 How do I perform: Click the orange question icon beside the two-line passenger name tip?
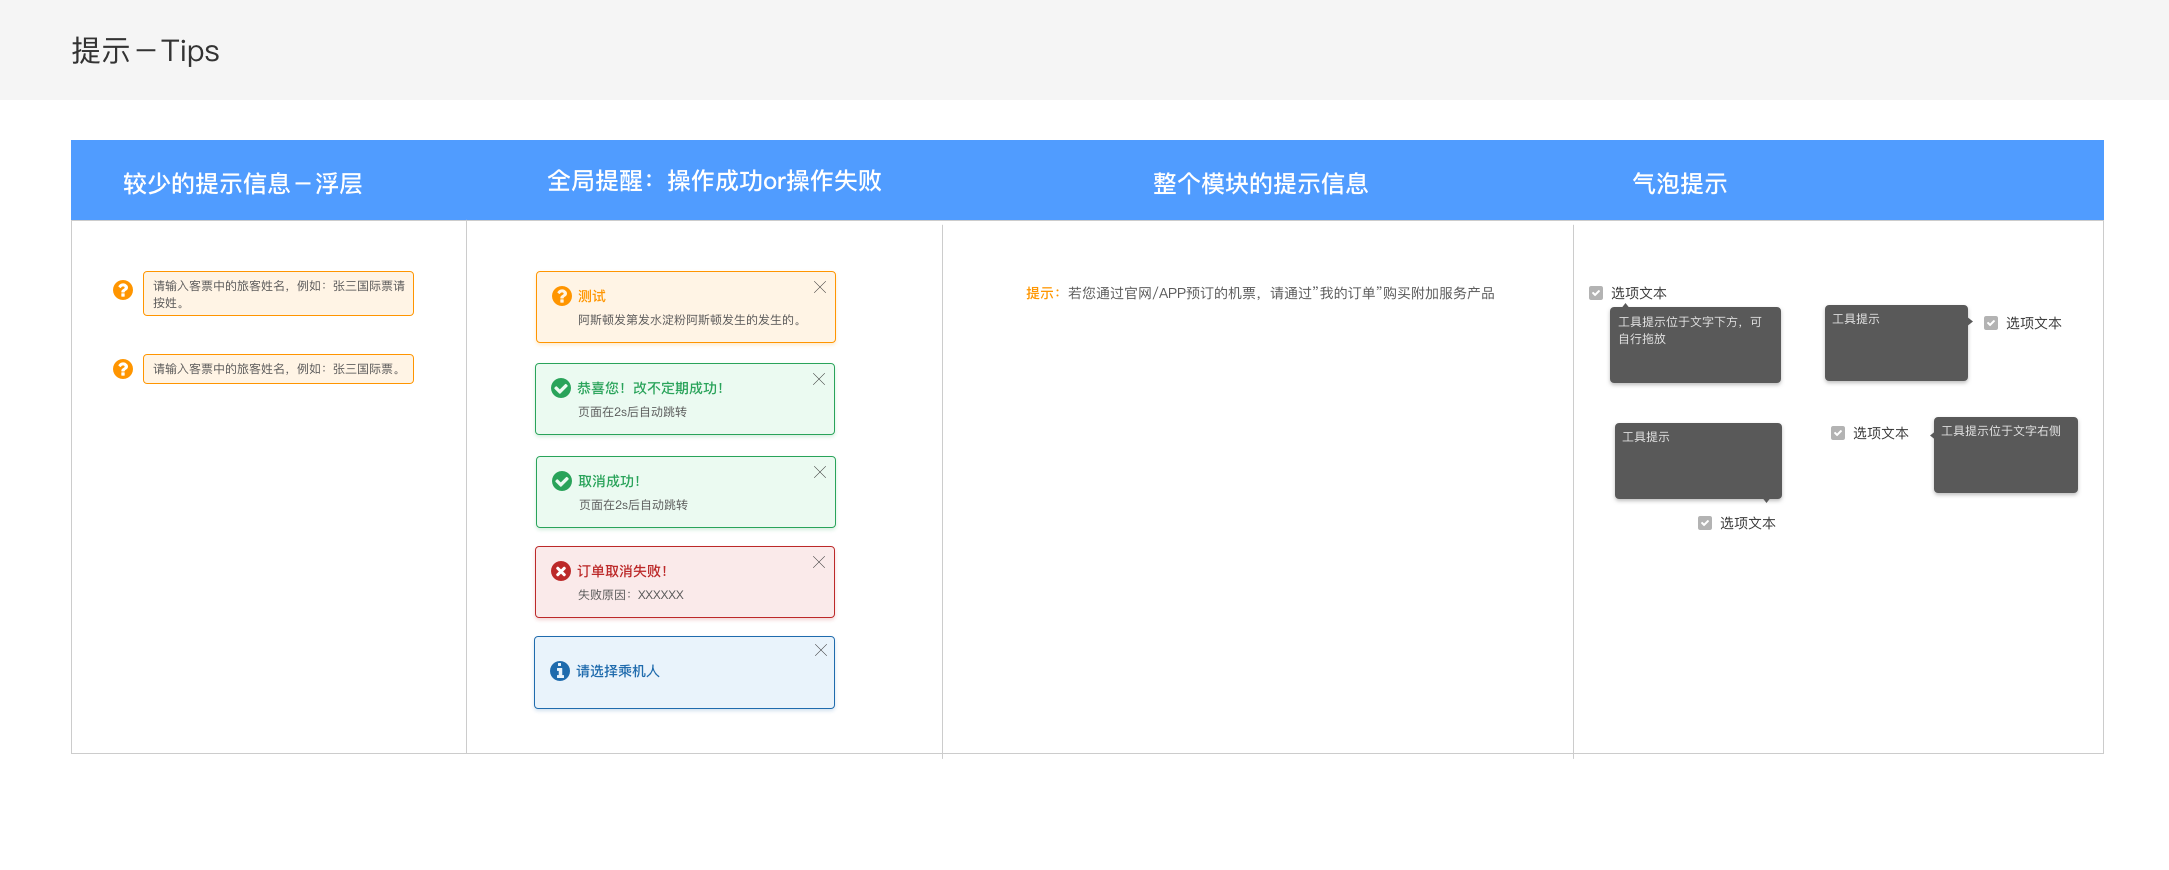coord(123,290)
